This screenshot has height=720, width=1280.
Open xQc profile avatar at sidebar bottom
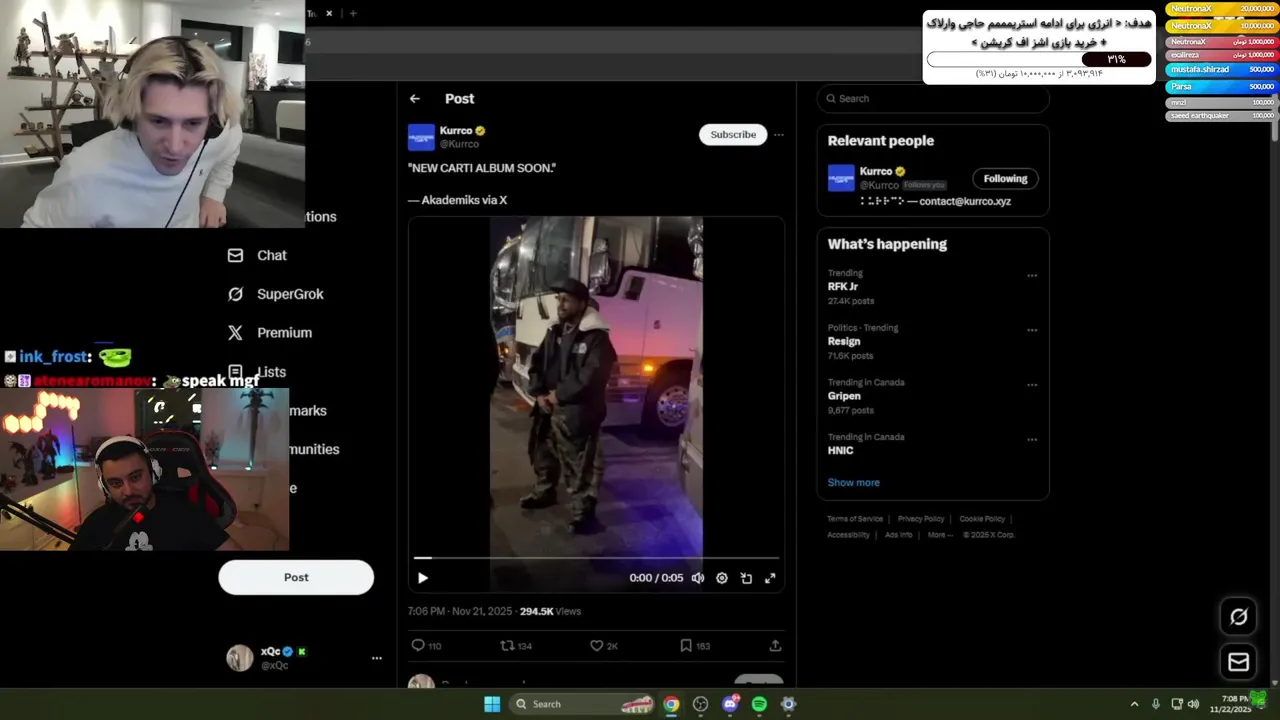click(x=240, y=657)
